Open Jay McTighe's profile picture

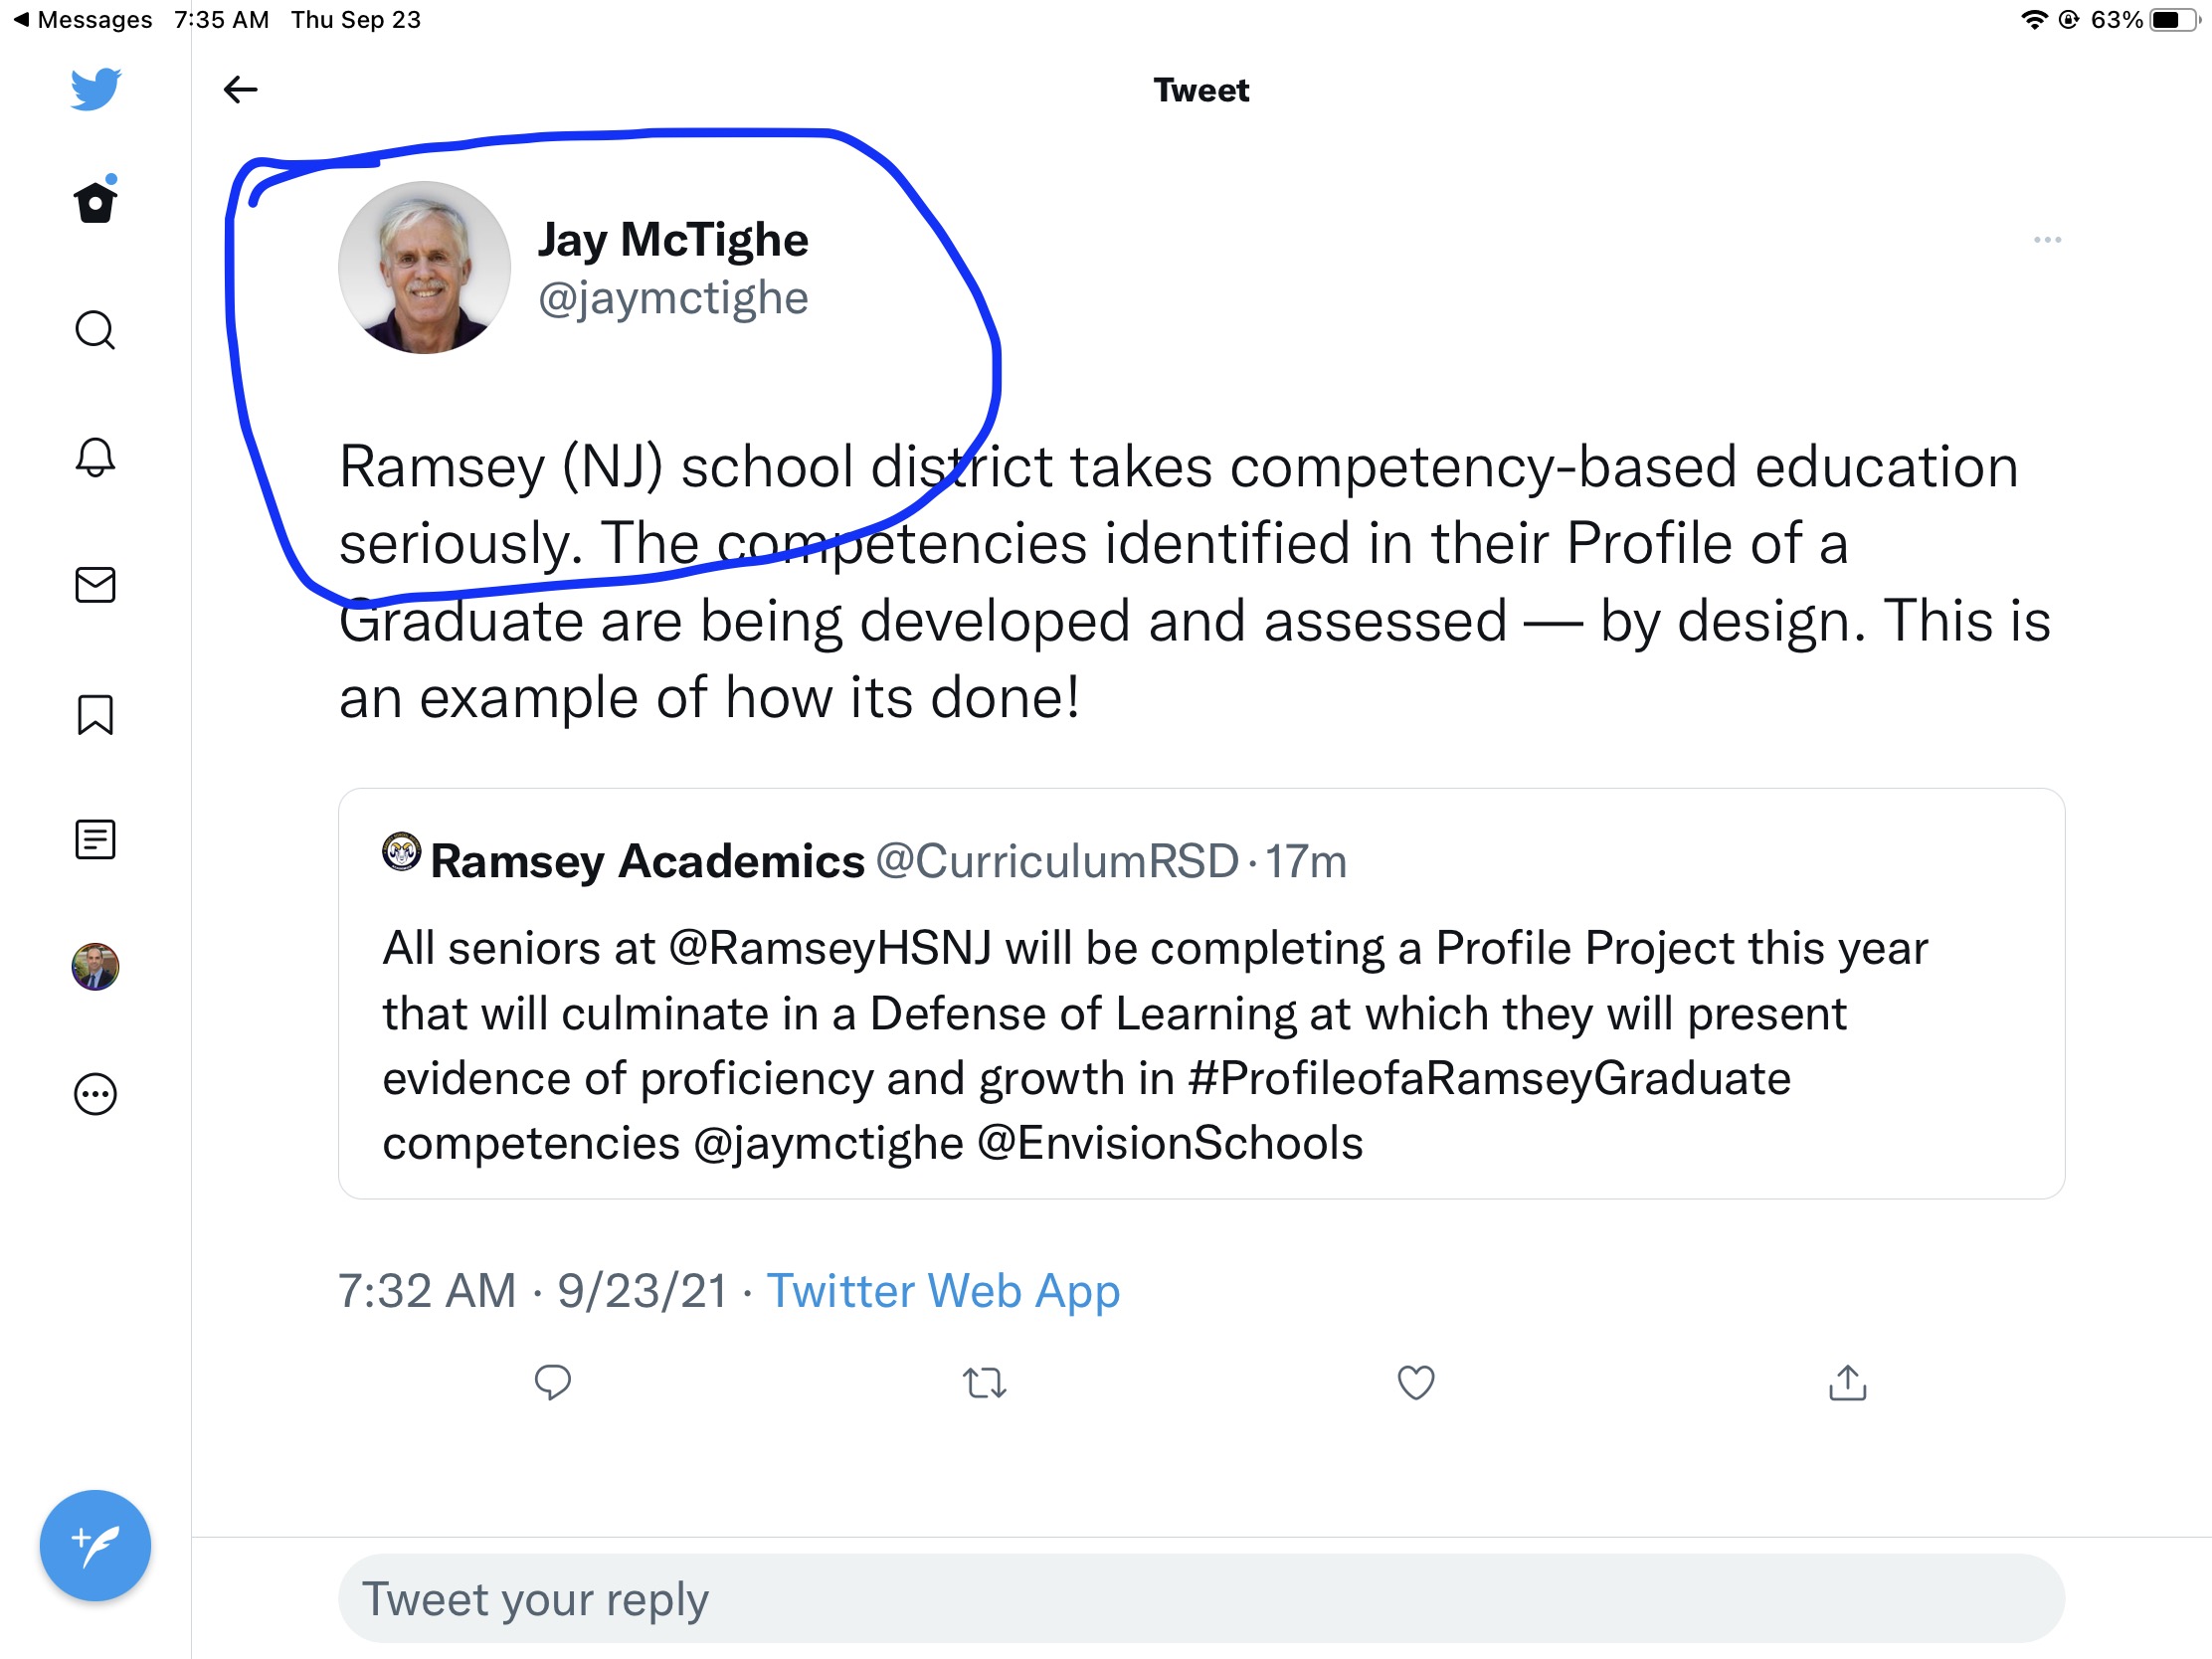coord(425,267)
